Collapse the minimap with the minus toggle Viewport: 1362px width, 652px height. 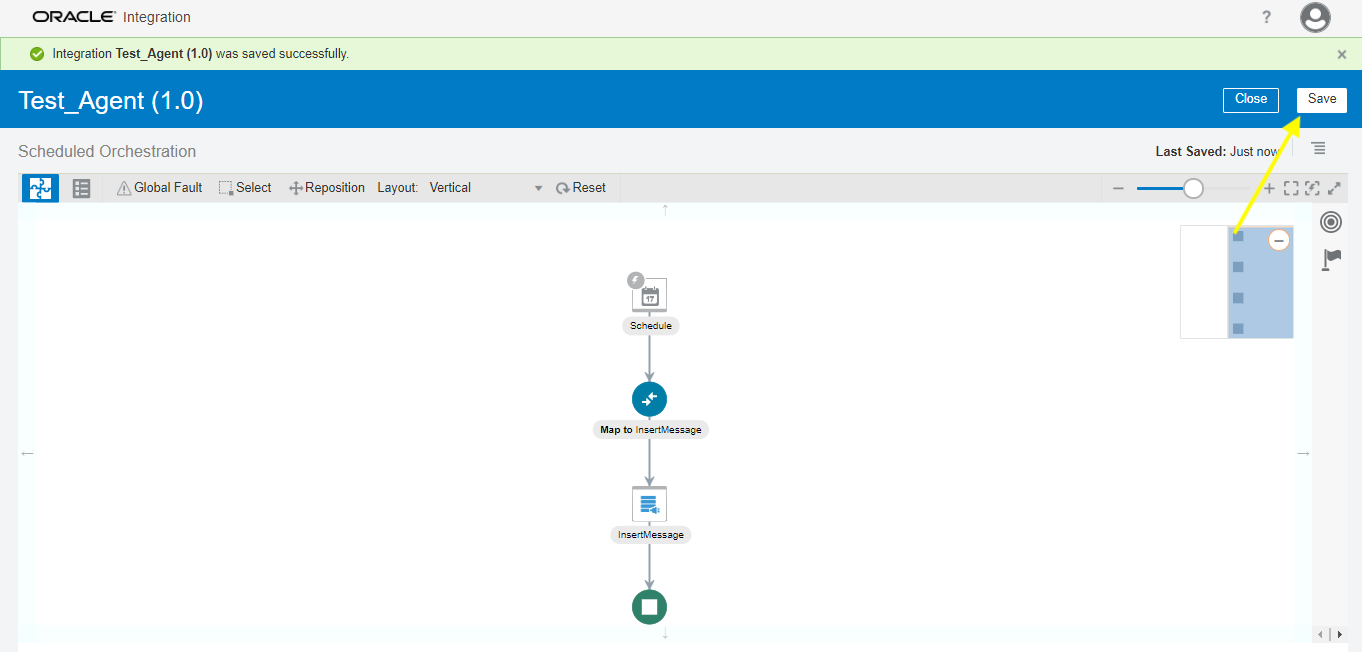pyautogui.click(x=1278, y=240)
